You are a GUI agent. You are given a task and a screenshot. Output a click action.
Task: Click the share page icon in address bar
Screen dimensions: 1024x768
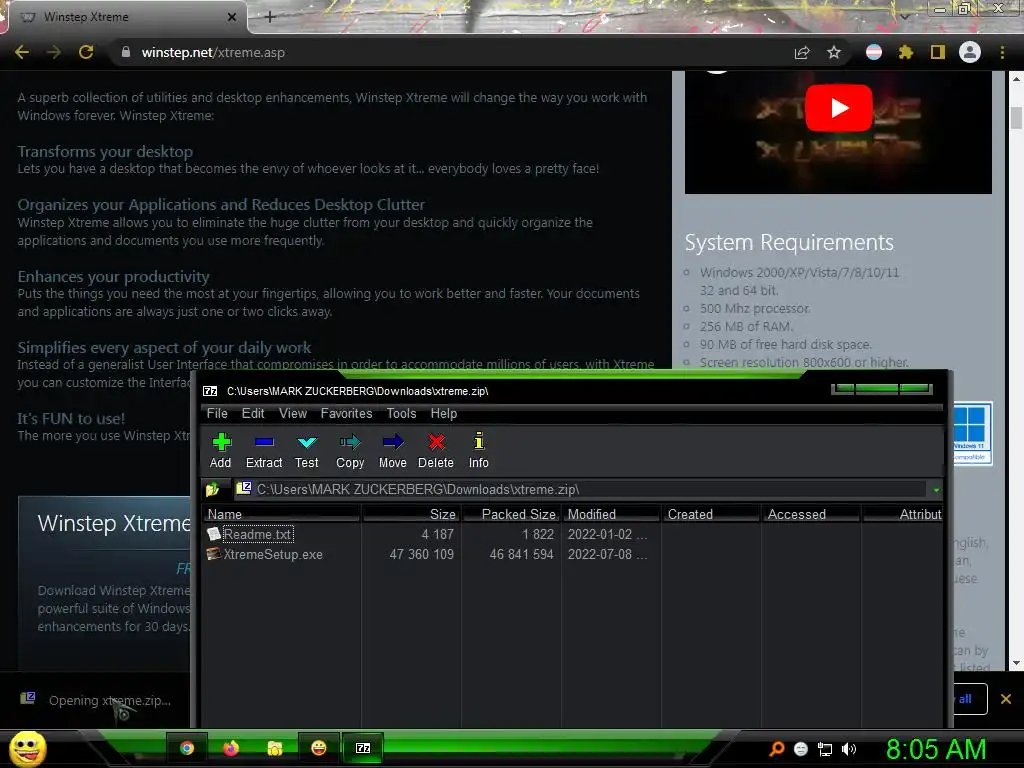click(802, 52)
